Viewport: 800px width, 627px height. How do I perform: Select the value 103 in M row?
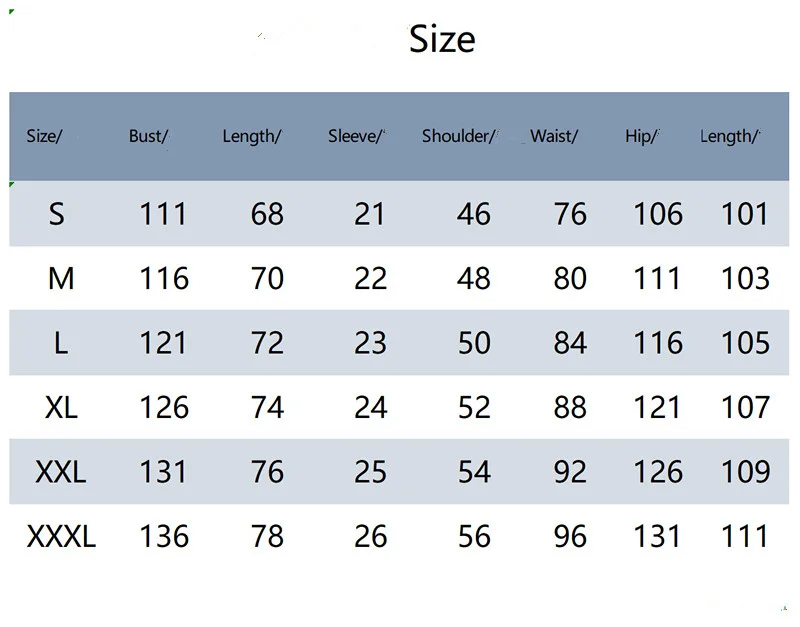745,278
